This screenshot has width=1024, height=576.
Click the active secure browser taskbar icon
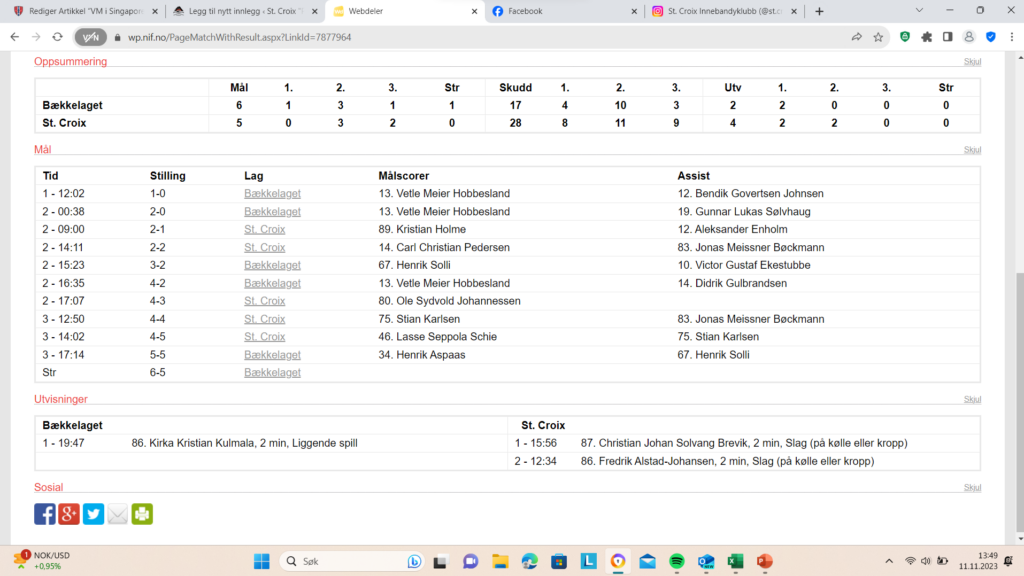tap(618, 561)
